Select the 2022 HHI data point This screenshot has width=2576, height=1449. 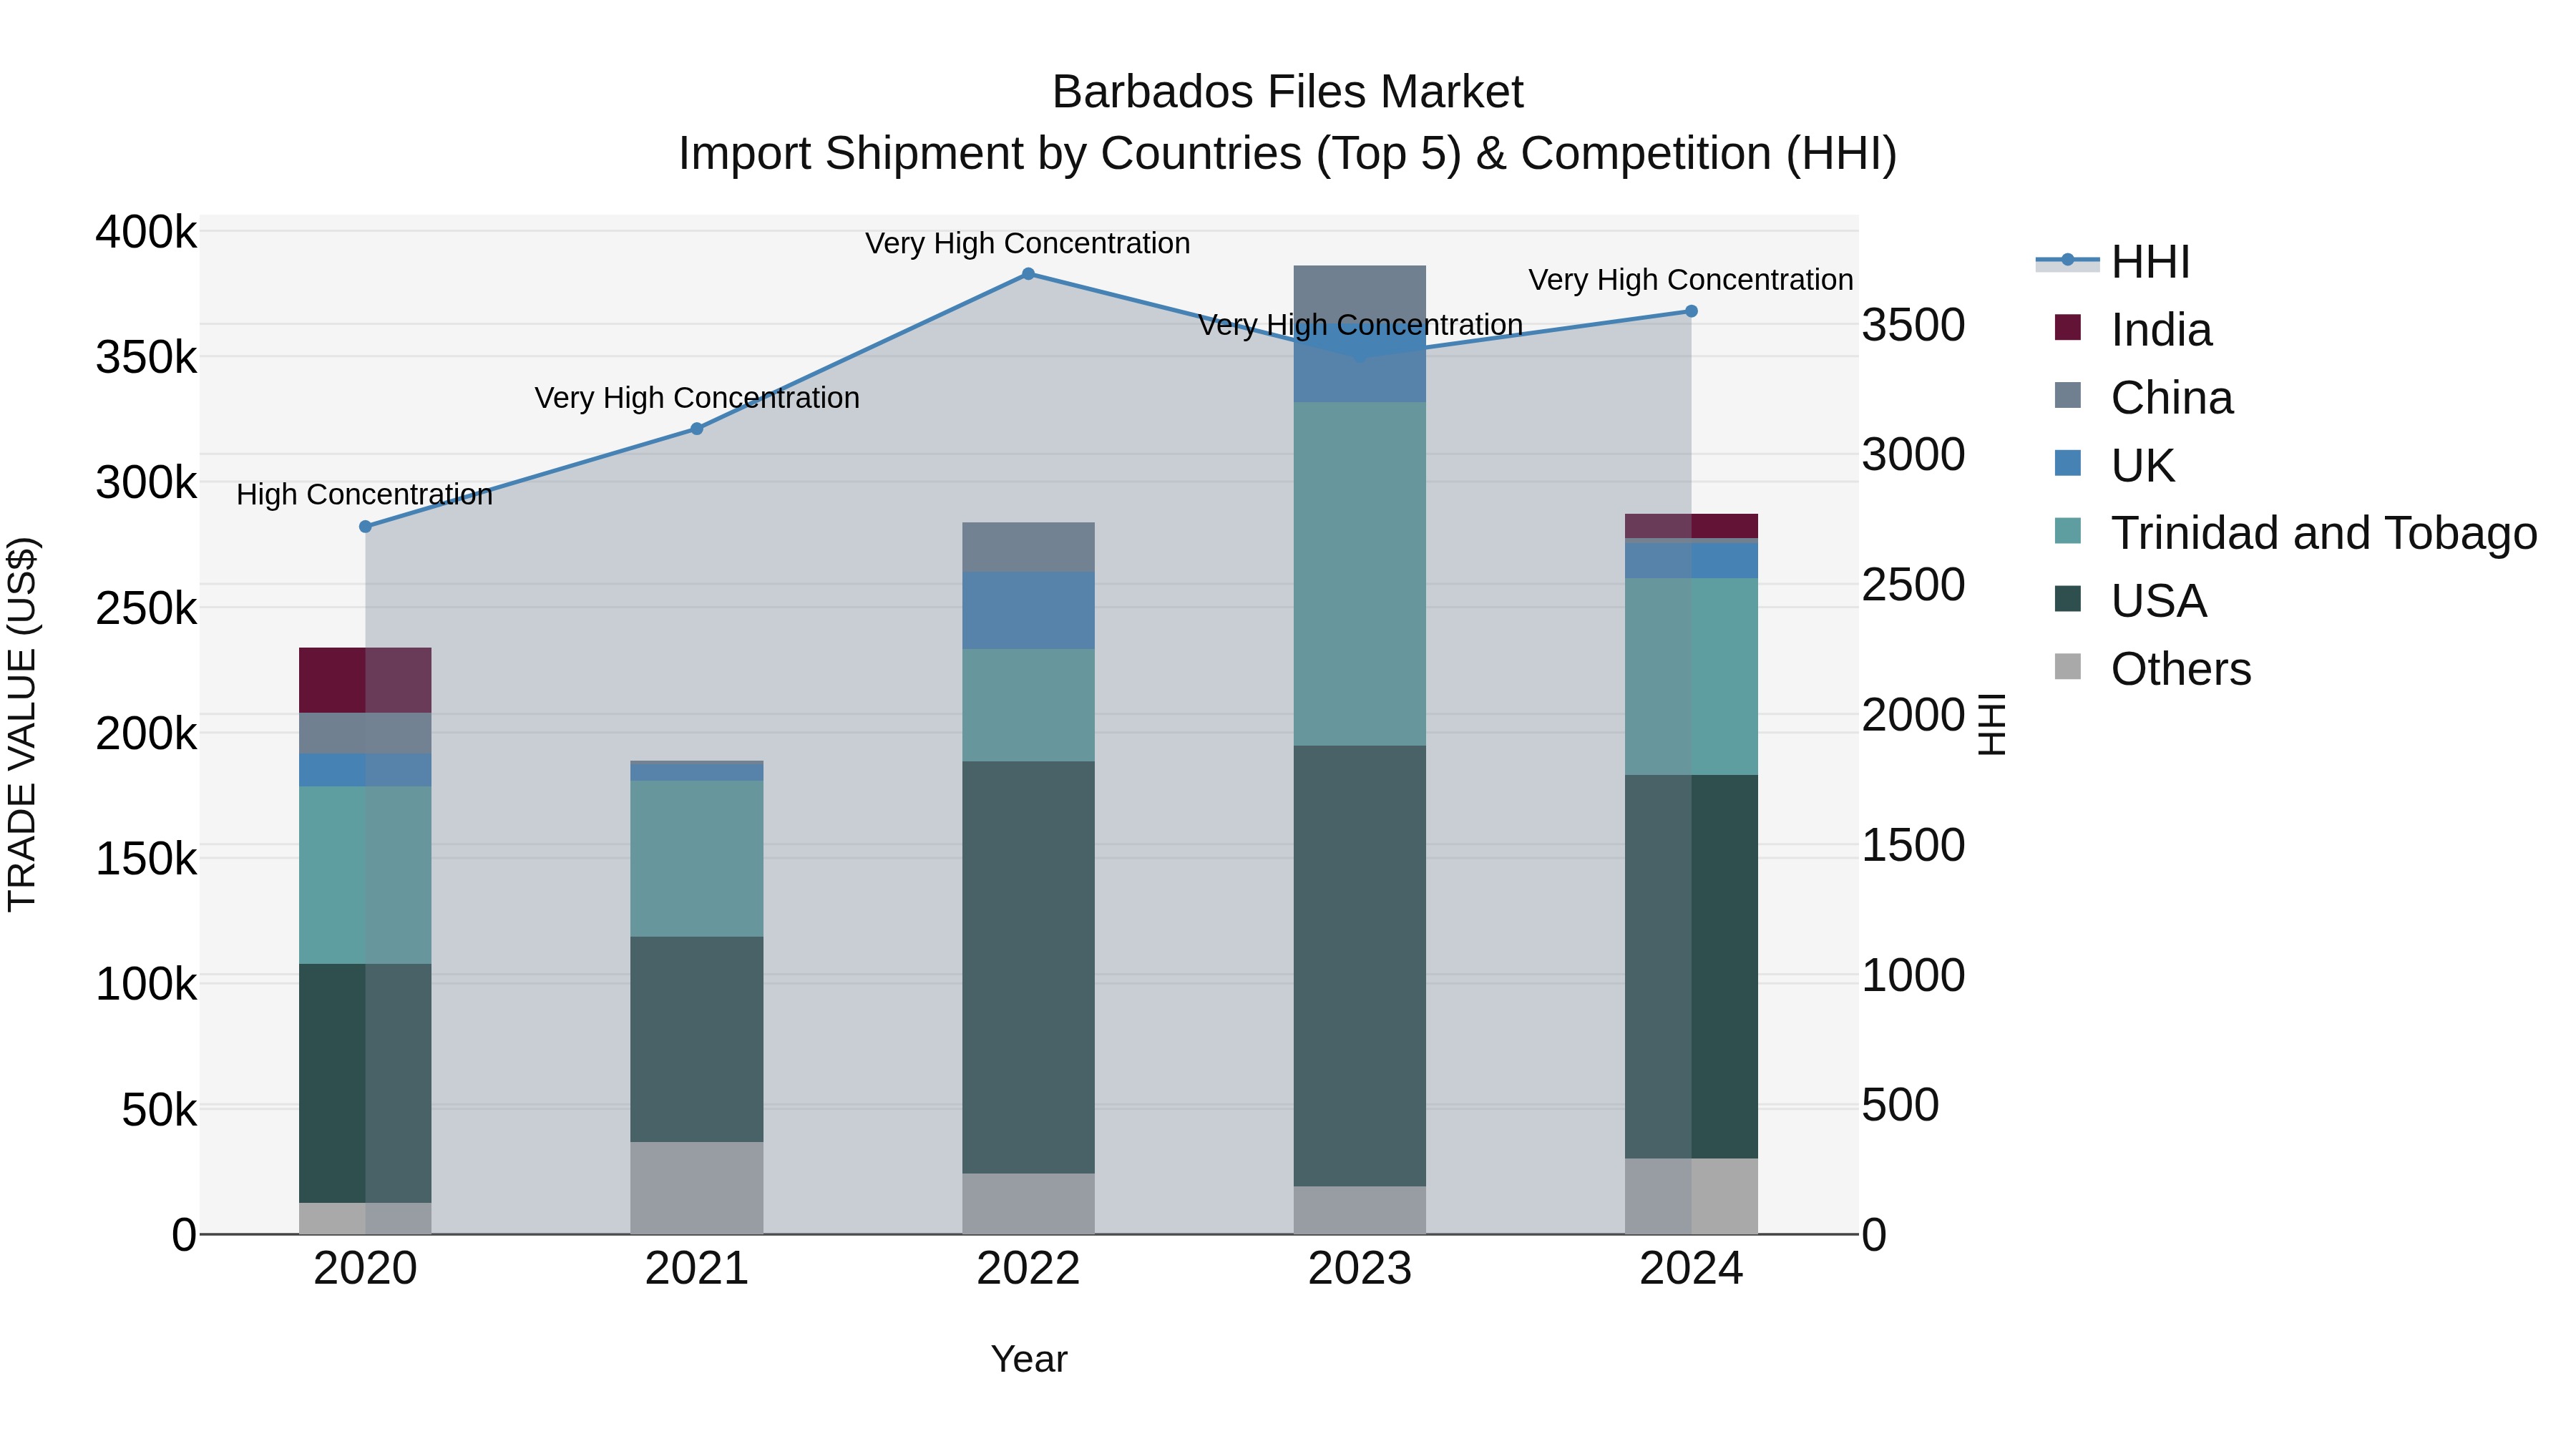pos(1028,274)
